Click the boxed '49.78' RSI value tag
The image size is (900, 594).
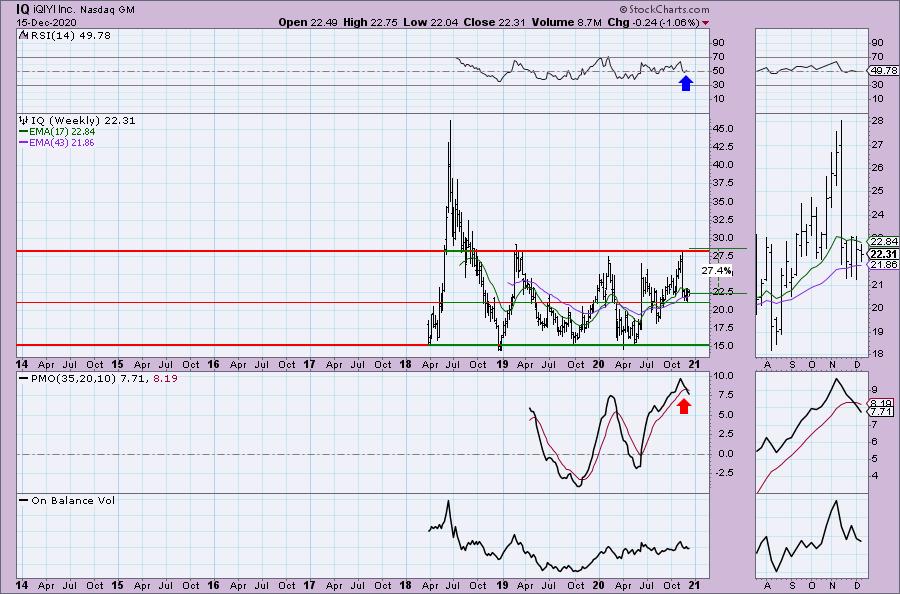884,71
